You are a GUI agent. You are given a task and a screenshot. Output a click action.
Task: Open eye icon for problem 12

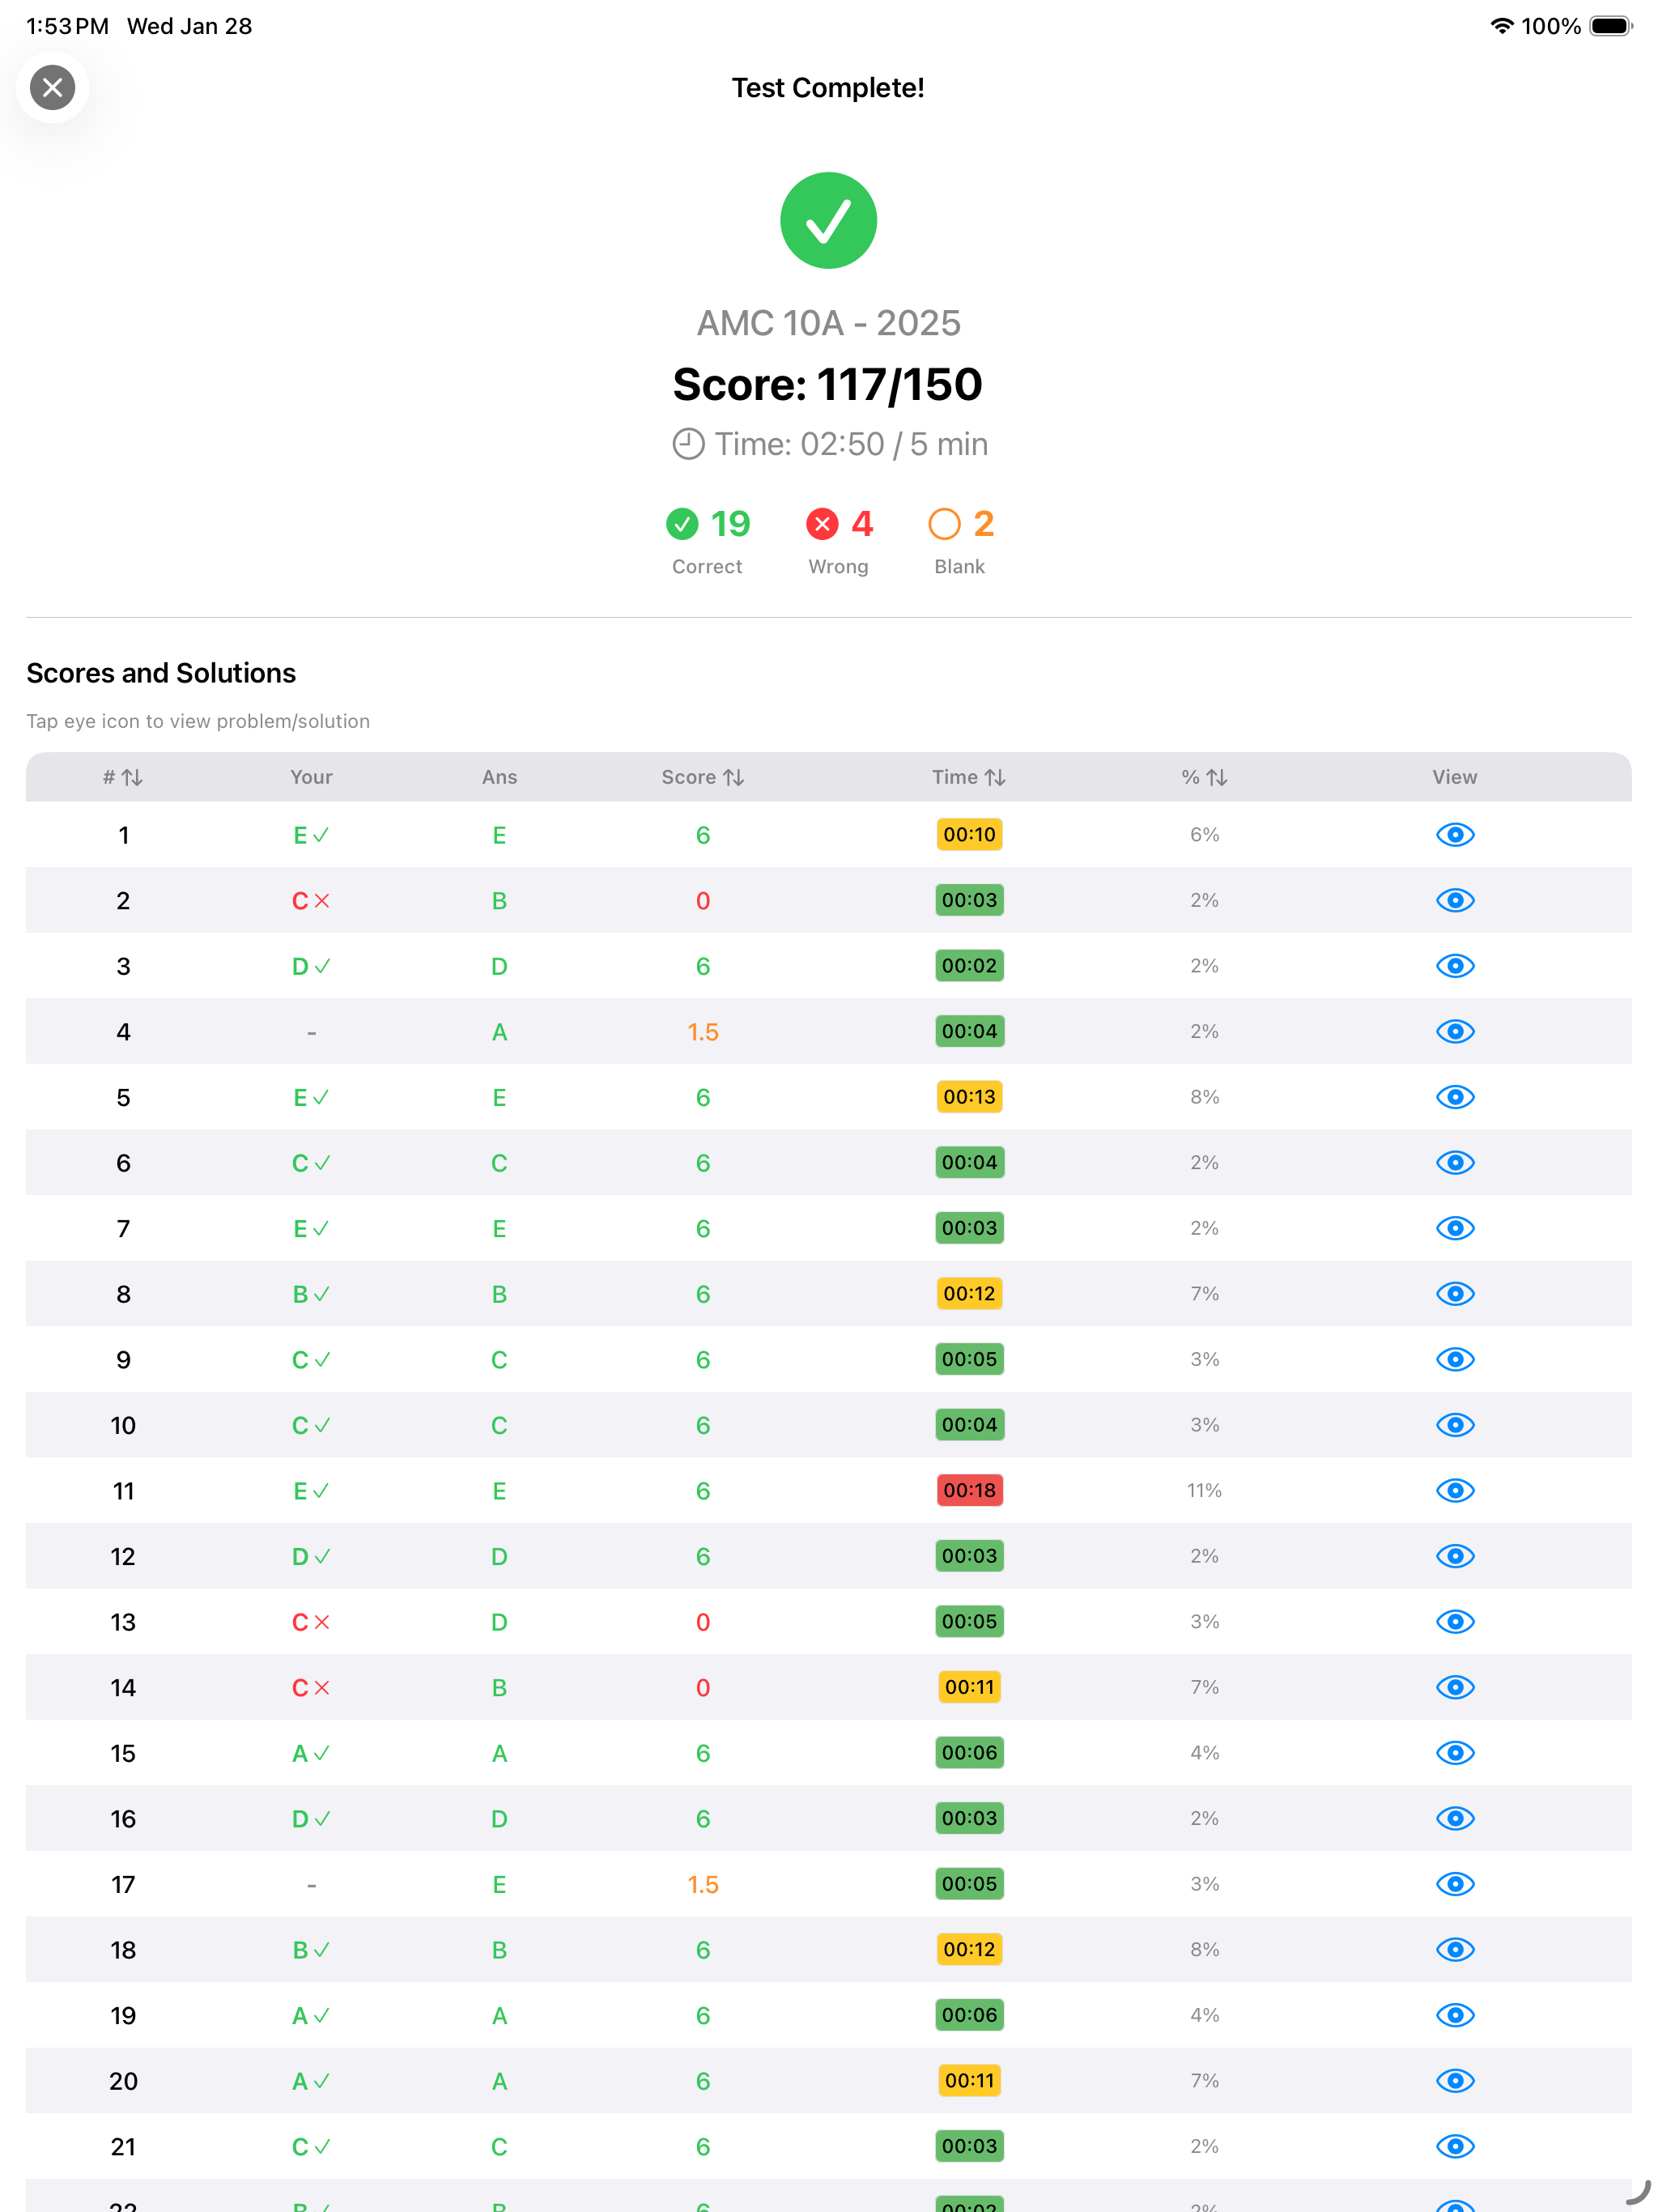click(x=1455, y=1557)
